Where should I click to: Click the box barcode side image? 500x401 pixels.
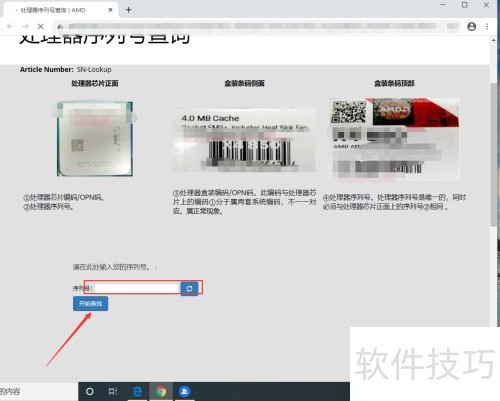(244, 140)
